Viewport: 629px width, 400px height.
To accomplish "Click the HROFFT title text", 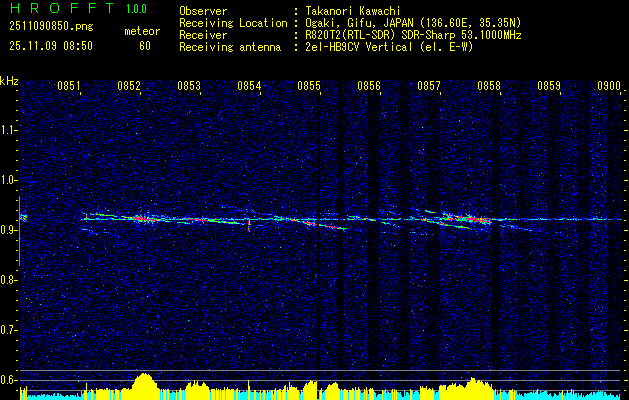I will [62, 8].
